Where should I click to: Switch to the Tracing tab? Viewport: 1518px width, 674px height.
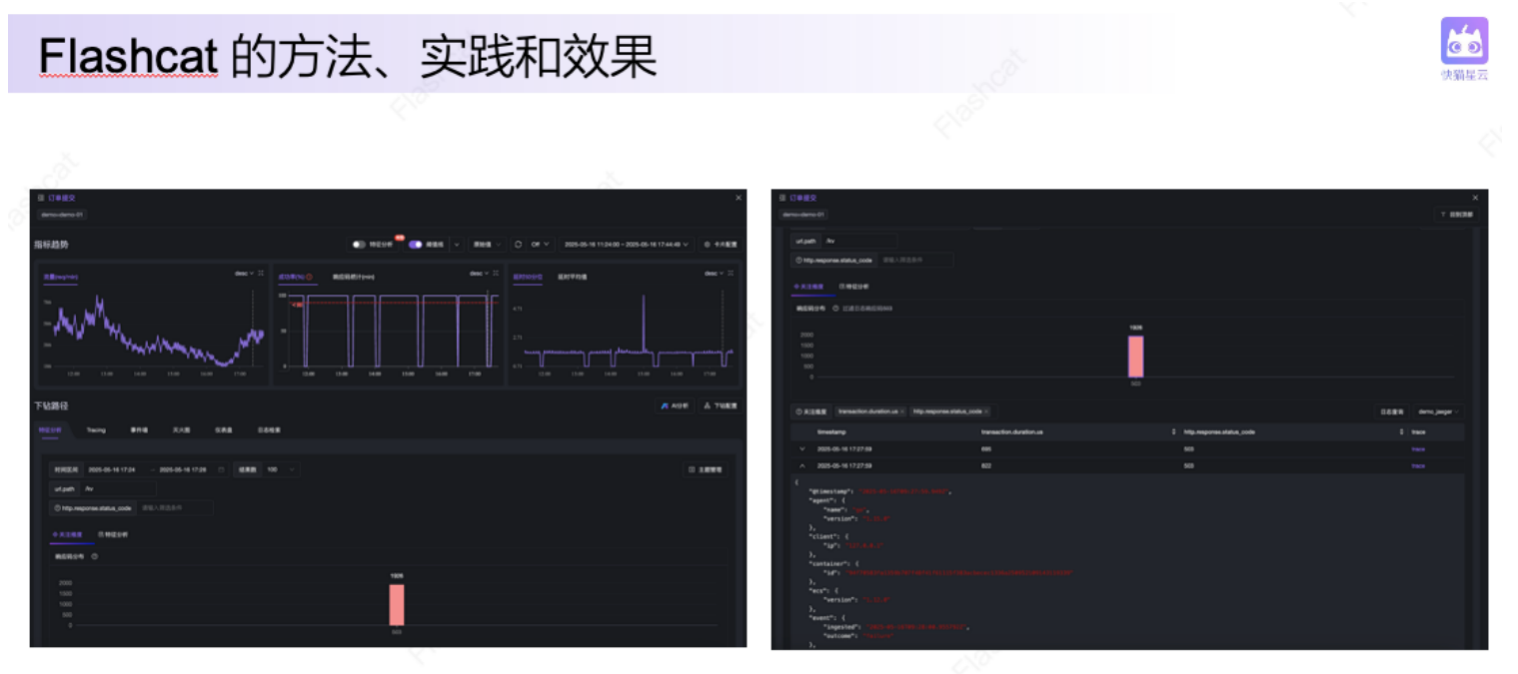(x=96, y=430)
